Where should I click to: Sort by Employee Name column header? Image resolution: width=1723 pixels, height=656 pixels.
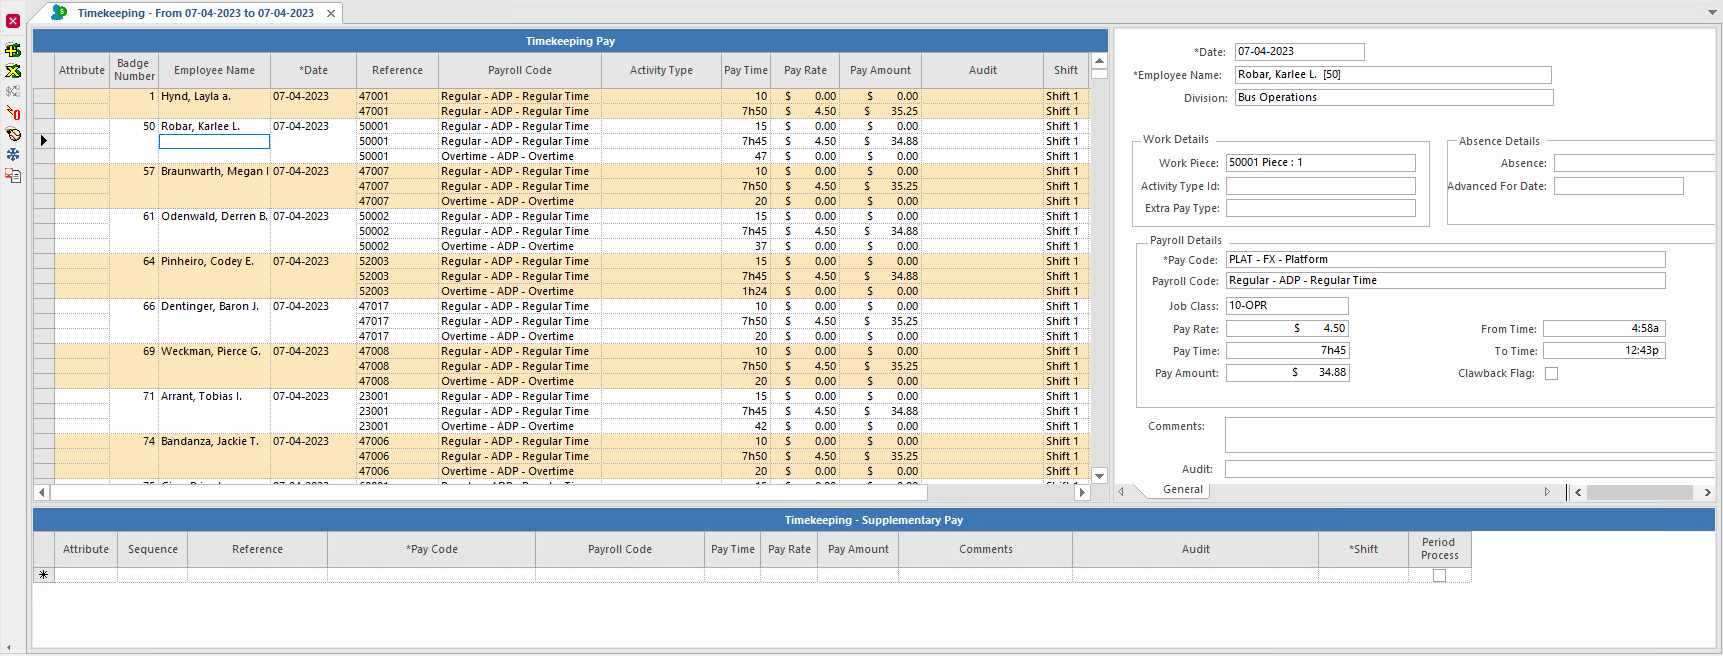(214, 71)
